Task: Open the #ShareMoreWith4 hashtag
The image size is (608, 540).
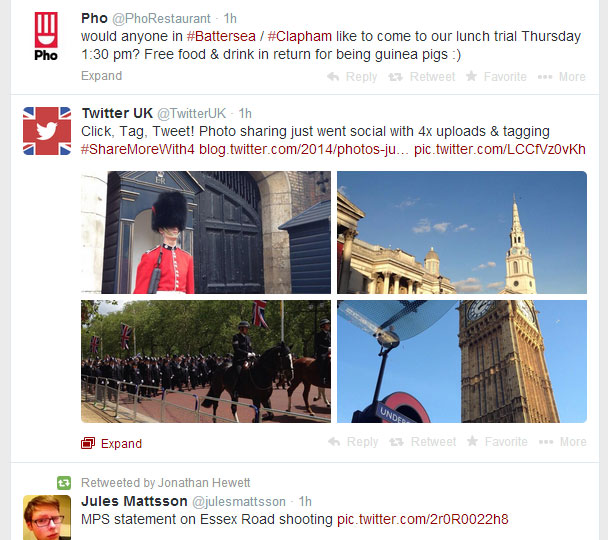Action: tap(138, 149)
